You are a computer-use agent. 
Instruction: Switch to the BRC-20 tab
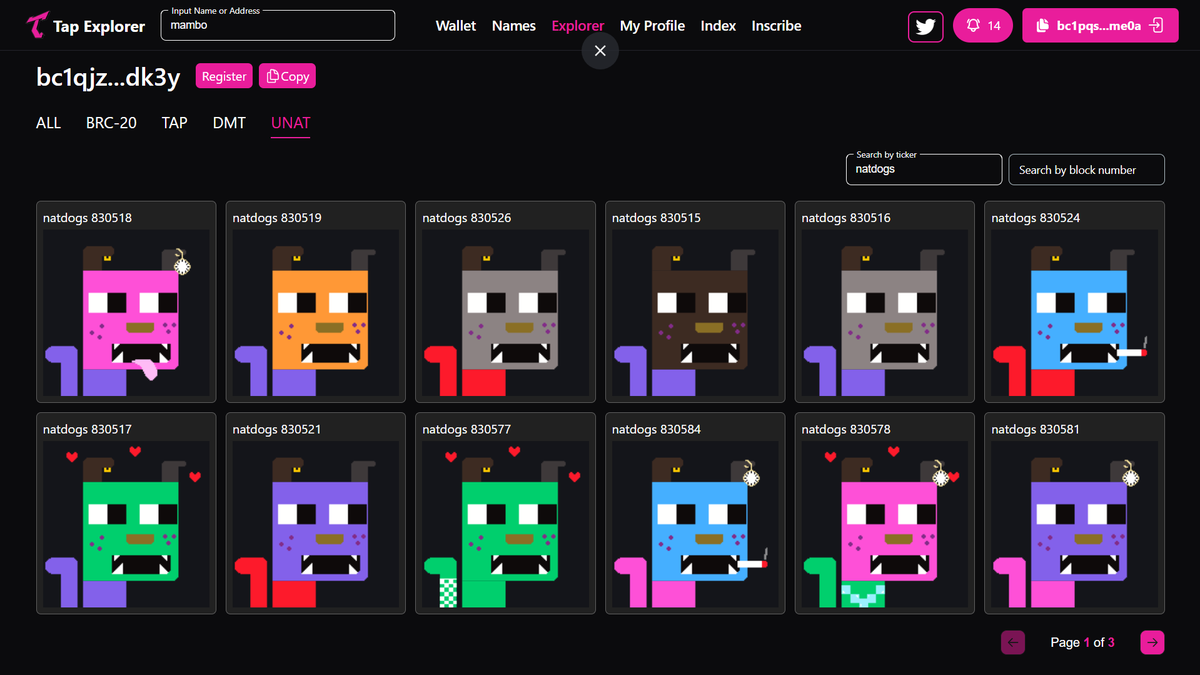click(111, 123)
